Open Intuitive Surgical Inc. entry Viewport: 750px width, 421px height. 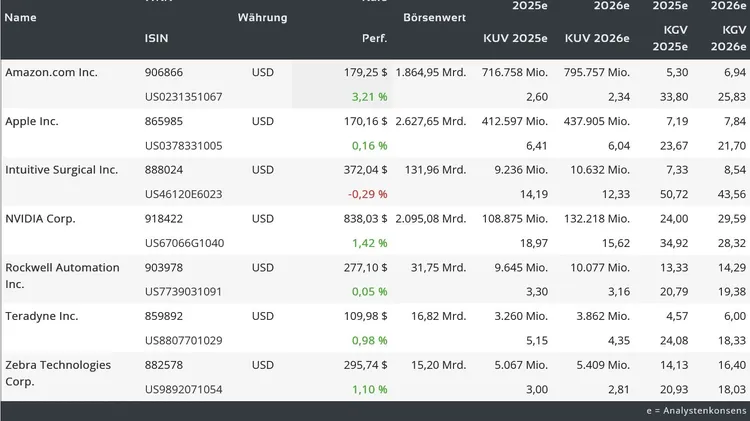point(61,170)
